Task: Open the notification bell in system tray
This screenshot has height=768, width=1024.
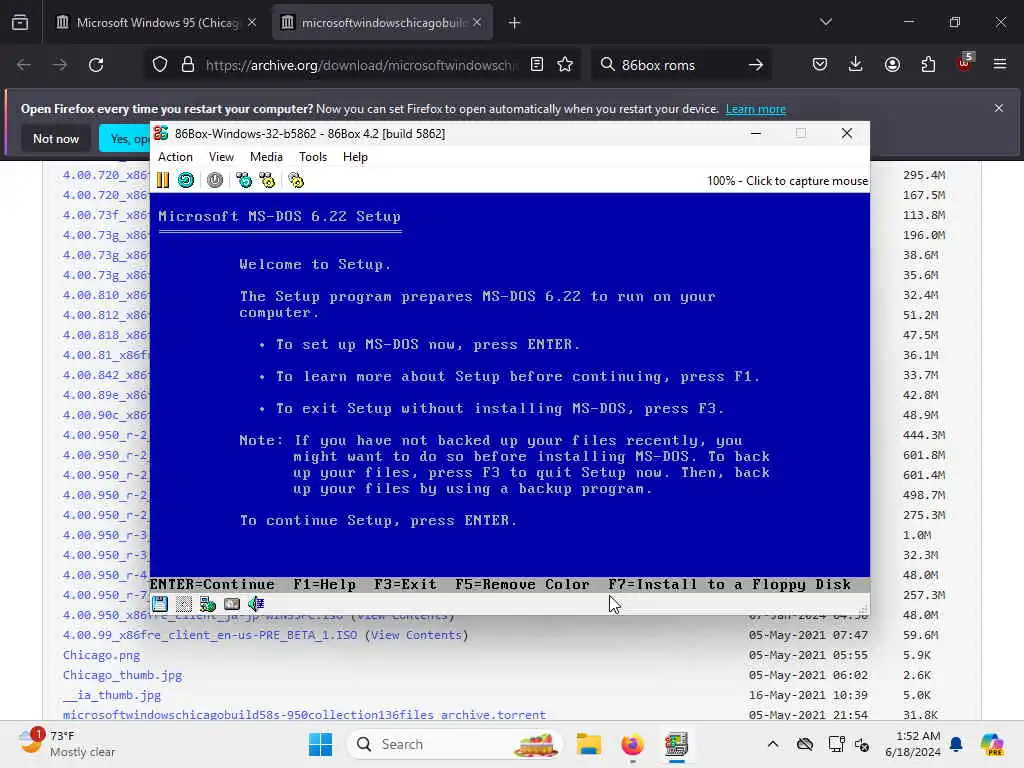Action: pyautogui.click(x=956, y=744)
